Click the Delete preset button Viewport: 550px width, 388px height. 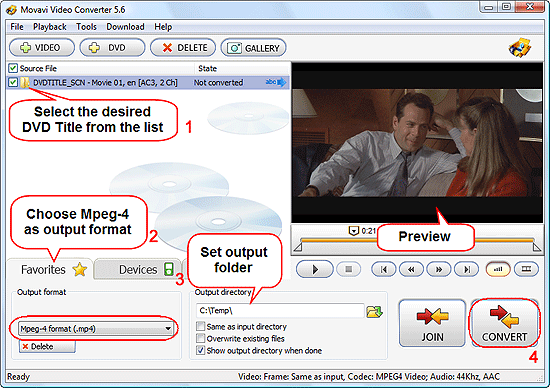tap(47, 346)
